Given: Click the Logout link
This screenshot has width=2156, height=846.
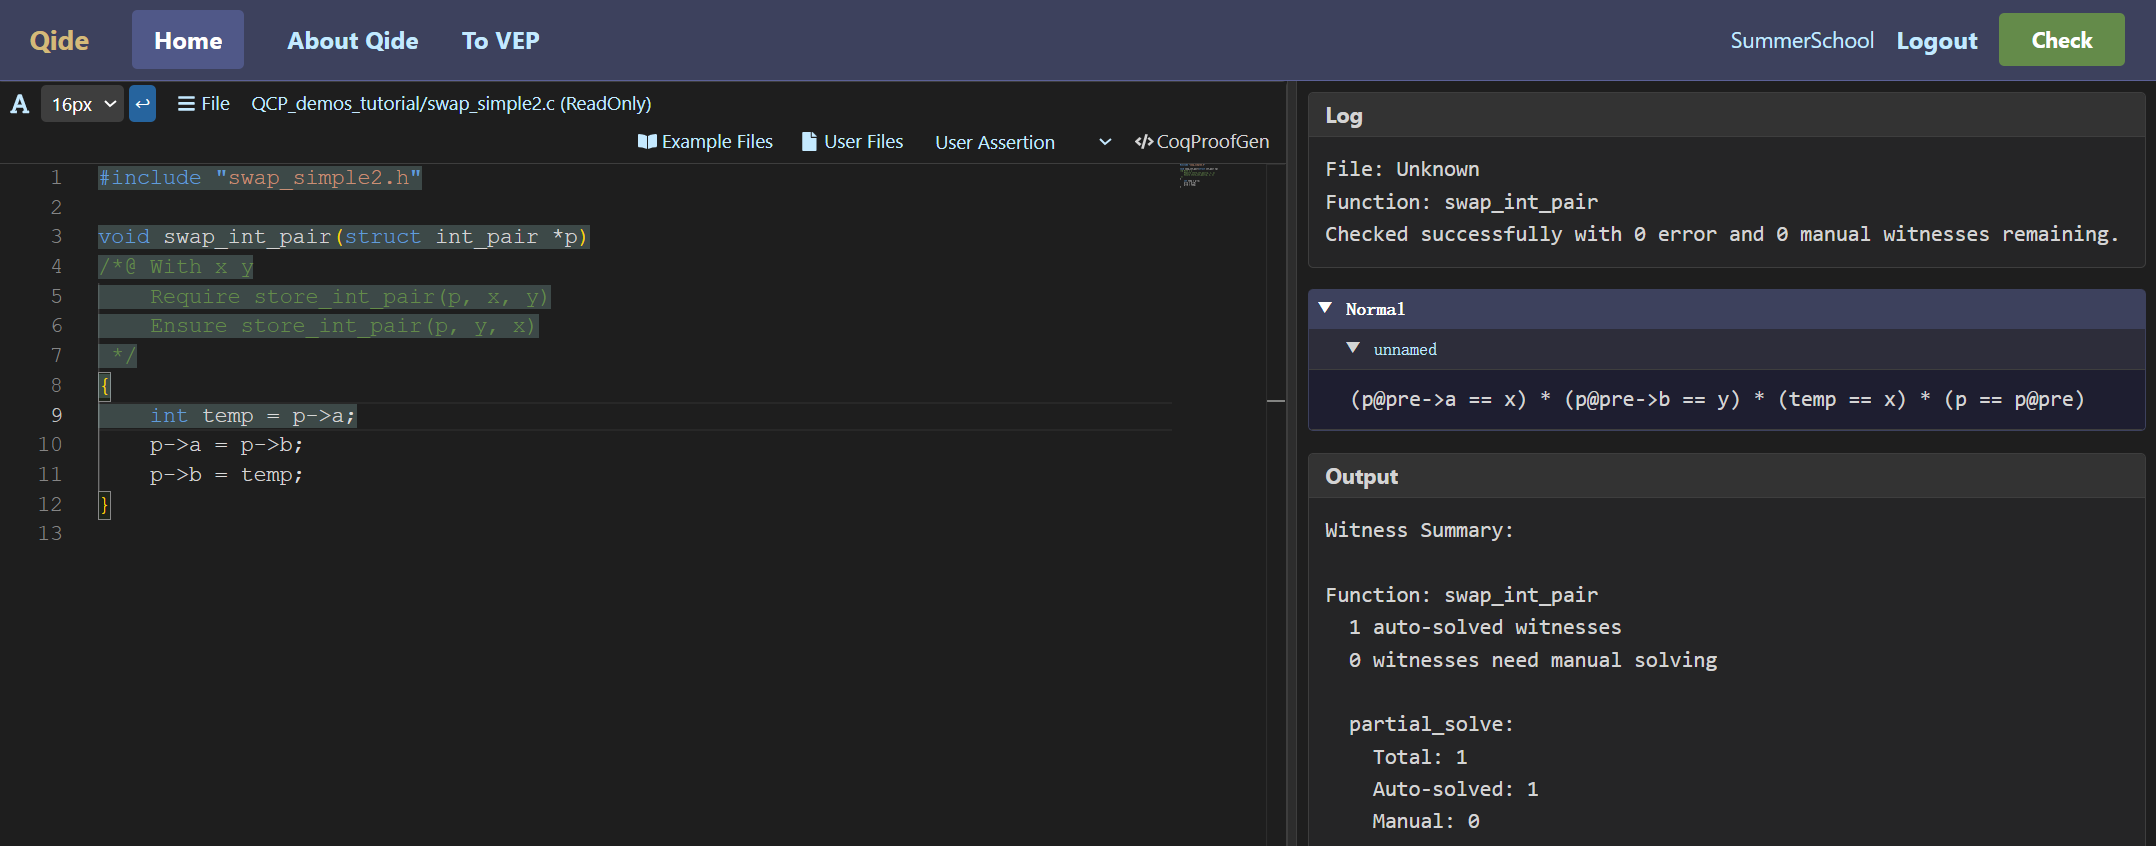Looking at the screenshot, I should 1937,41.
